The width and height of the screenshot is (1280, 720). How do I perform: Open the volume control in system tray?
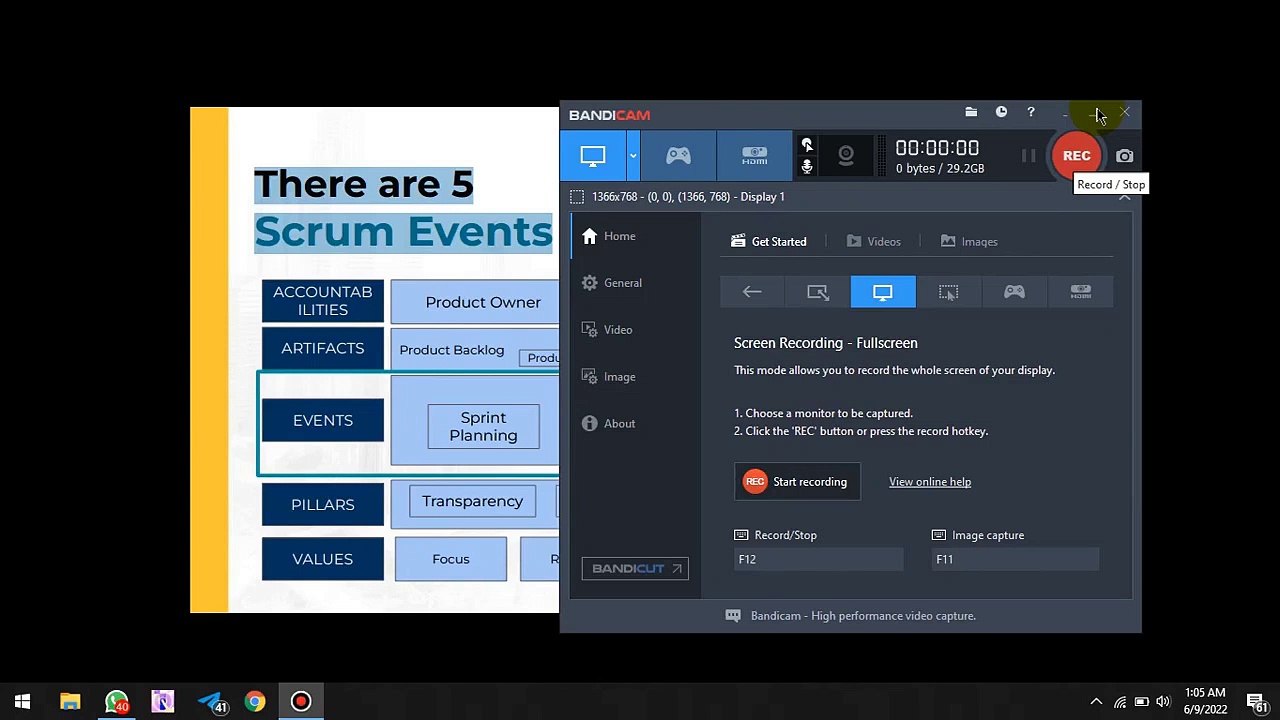(1162, 702)
